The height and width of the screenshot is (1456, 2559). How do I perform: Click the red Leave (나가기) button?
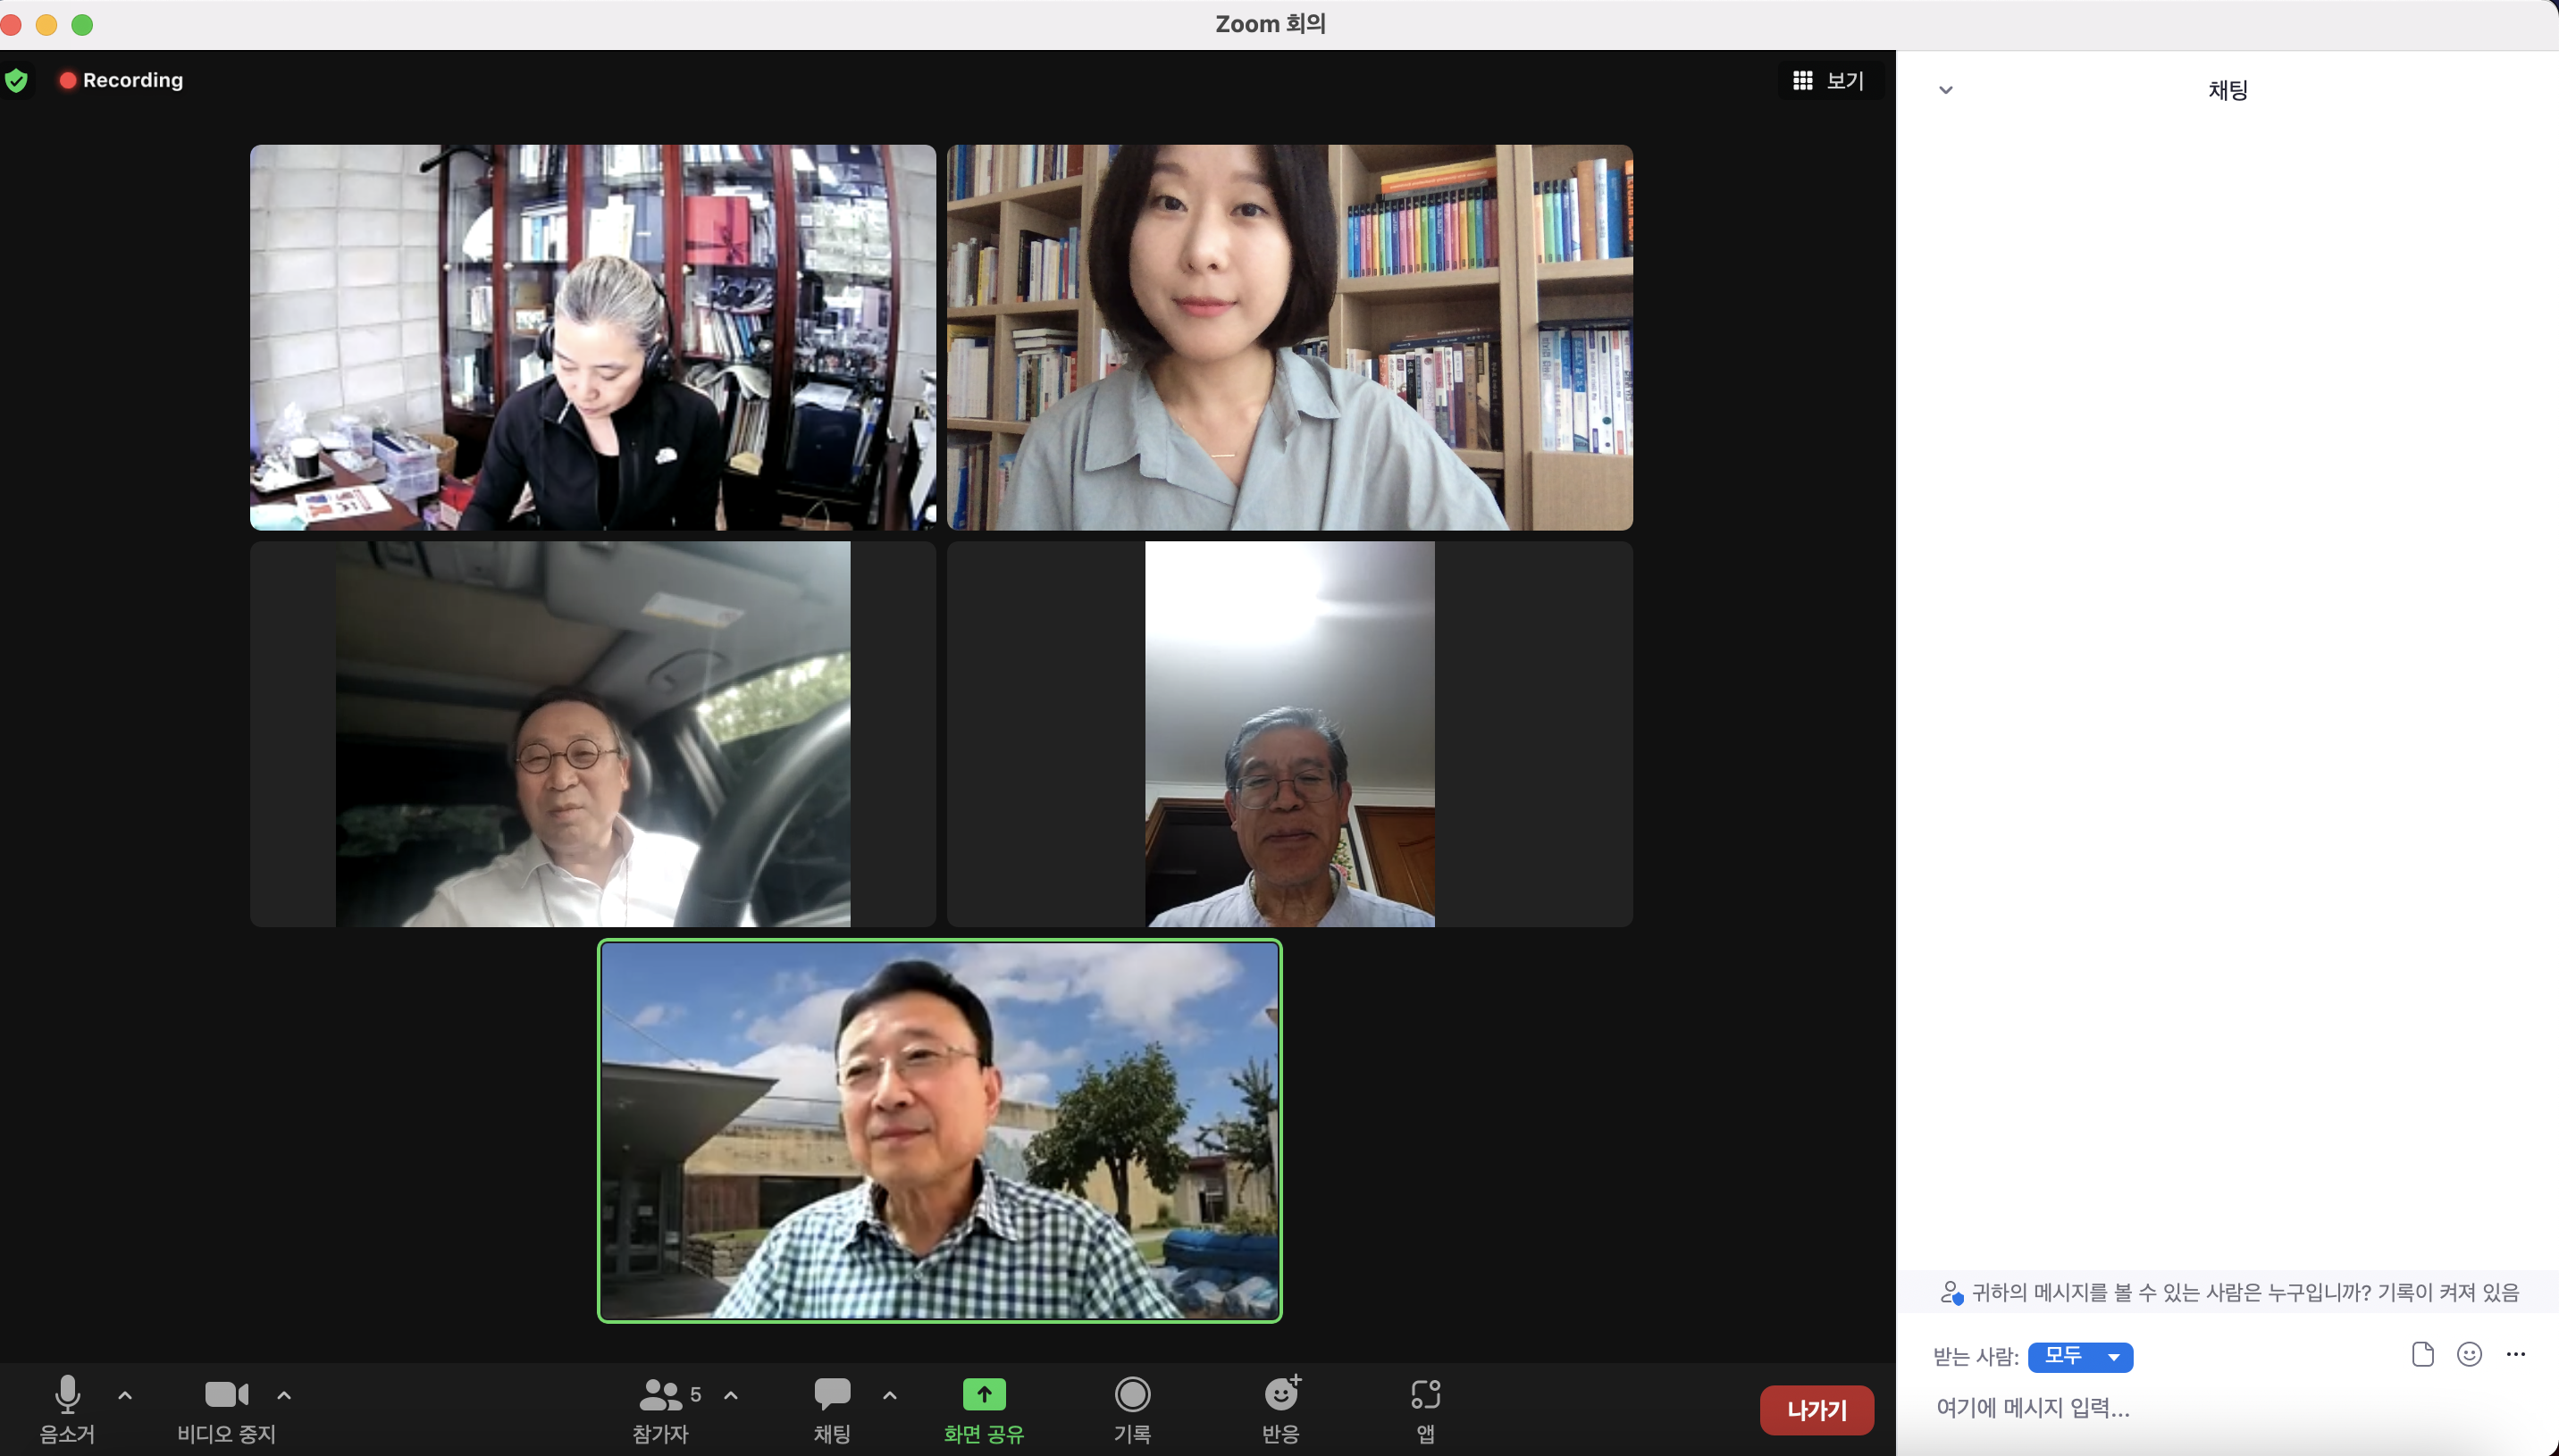pyautogui.click(x=1816, y=1410)
